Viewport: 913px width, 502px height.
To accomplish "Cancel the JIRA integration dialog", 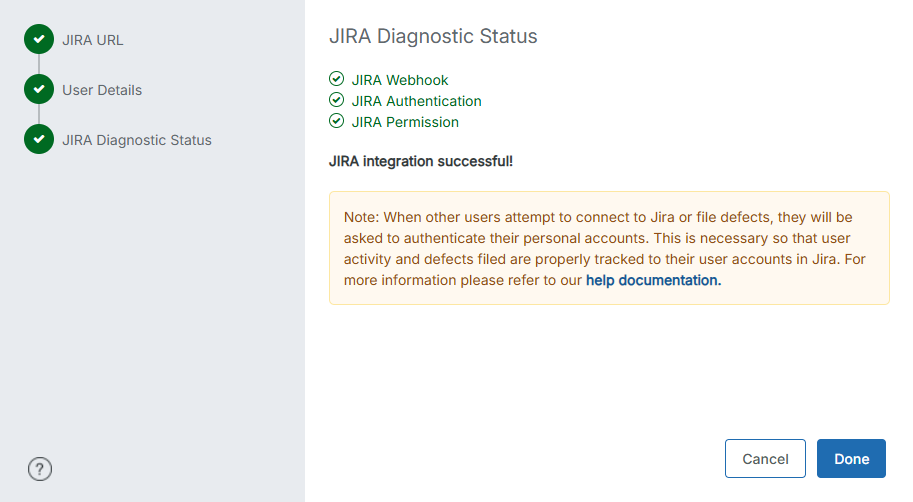I will [765, 458].
